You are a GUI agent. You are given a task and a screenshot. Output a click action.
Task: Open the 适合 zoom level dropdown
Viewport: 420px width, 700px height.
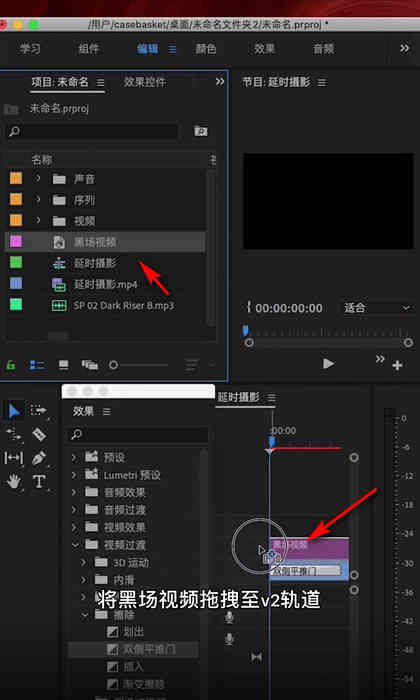click(x=376, y=308)
